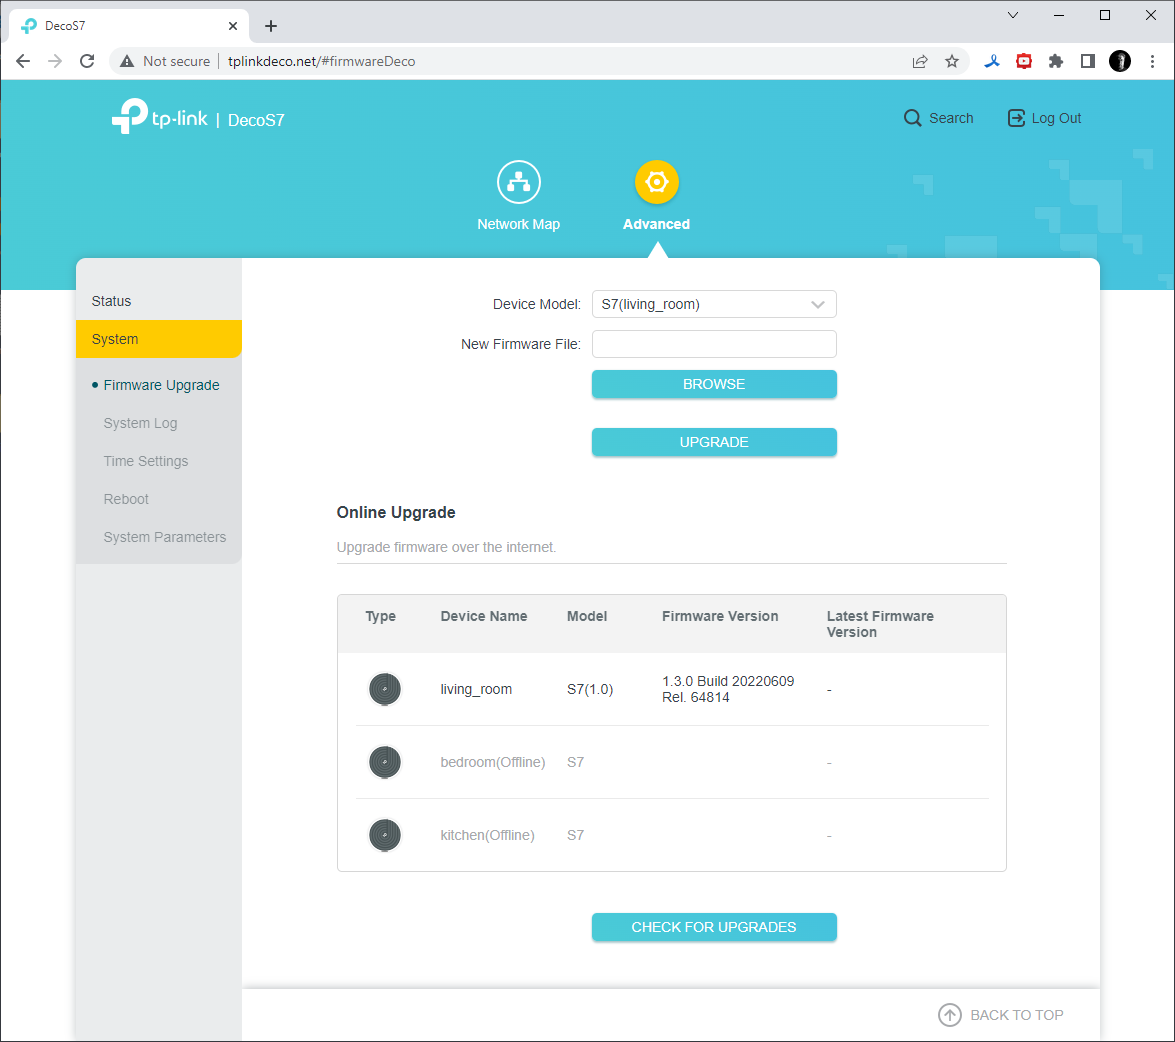Click the Log Out icon
The height and width of the screenshot is (1042, 1175).
pyautogui.click(x=1015, y=118)
